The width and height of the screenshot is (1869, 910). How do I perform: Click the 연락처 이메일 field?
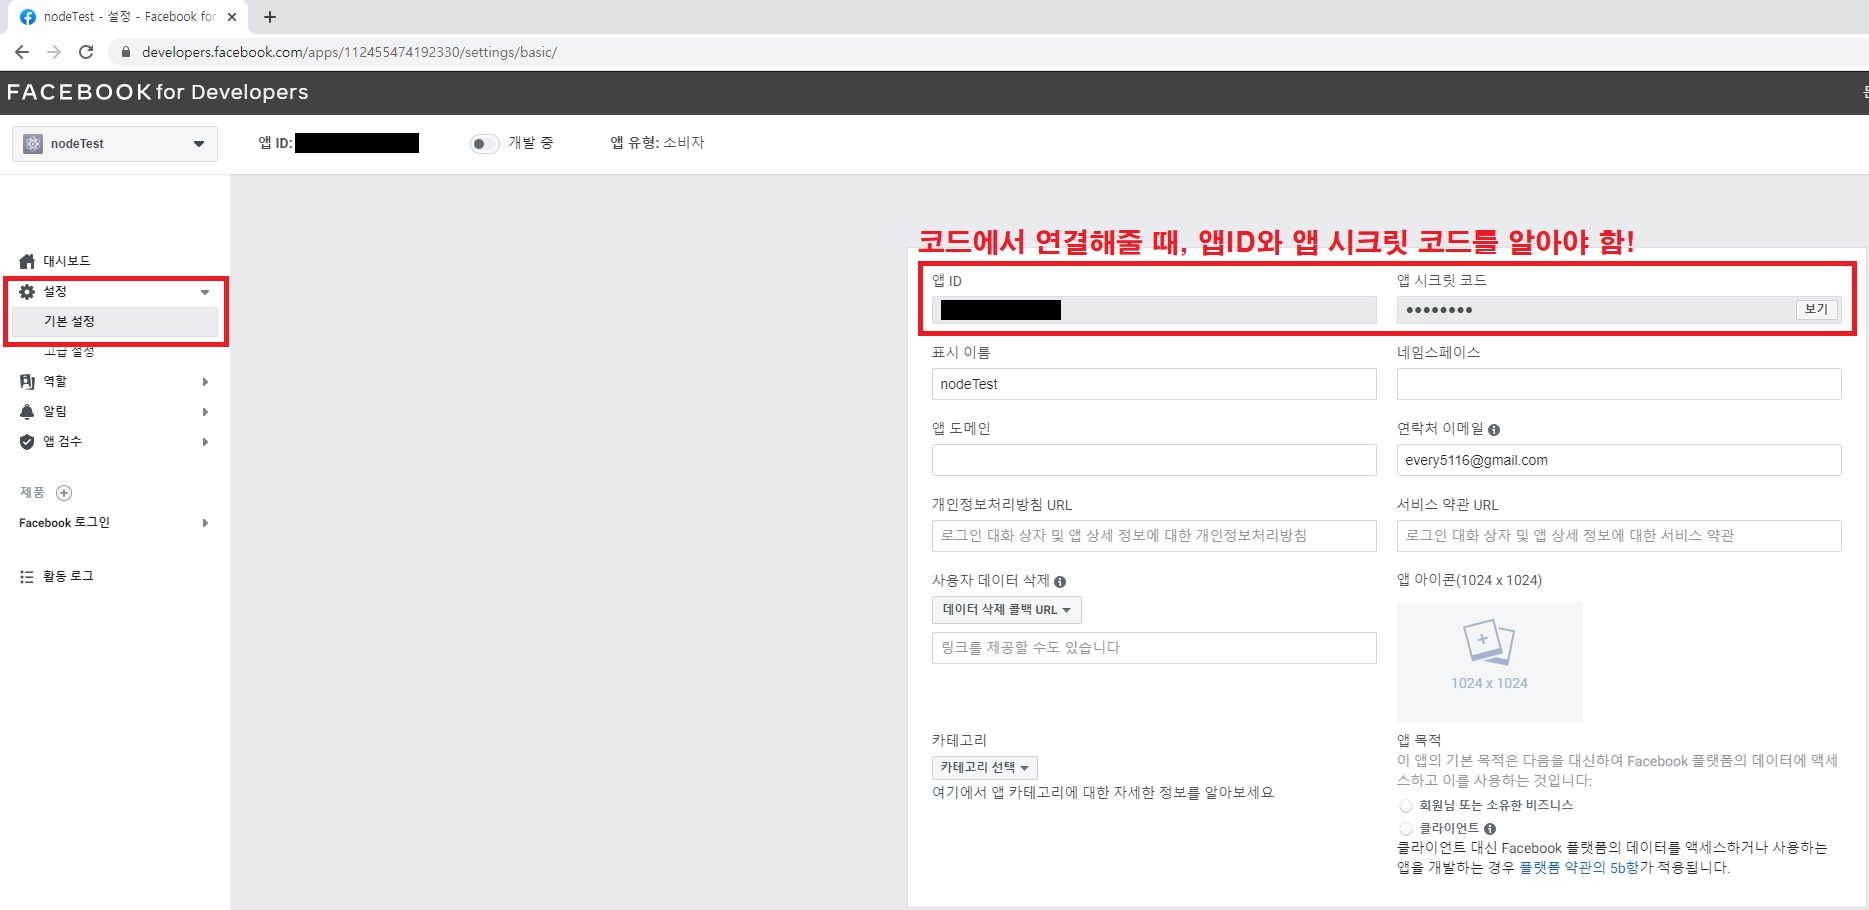point(1619,460)
